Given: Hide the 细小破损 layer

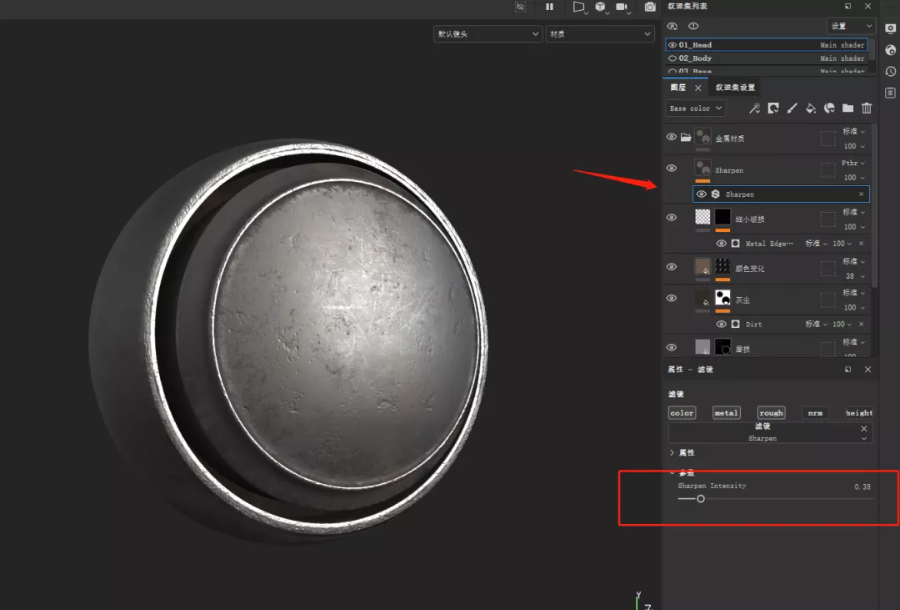Looking at the screenshot, I should coord(671,217).
